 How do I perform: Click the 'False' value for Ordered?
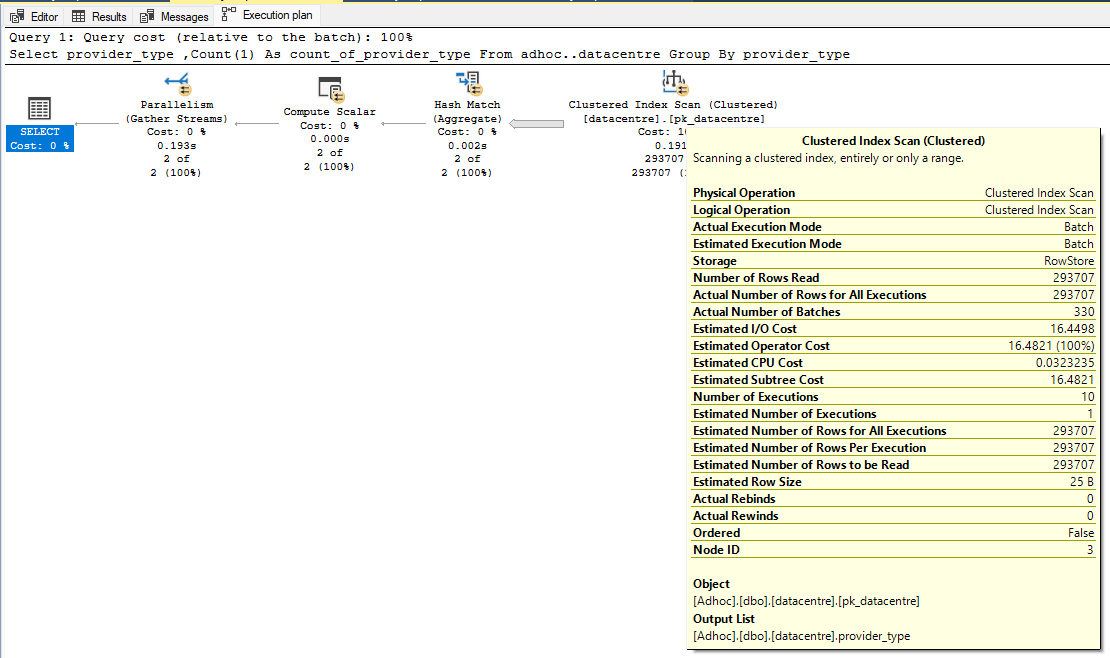1081,533
